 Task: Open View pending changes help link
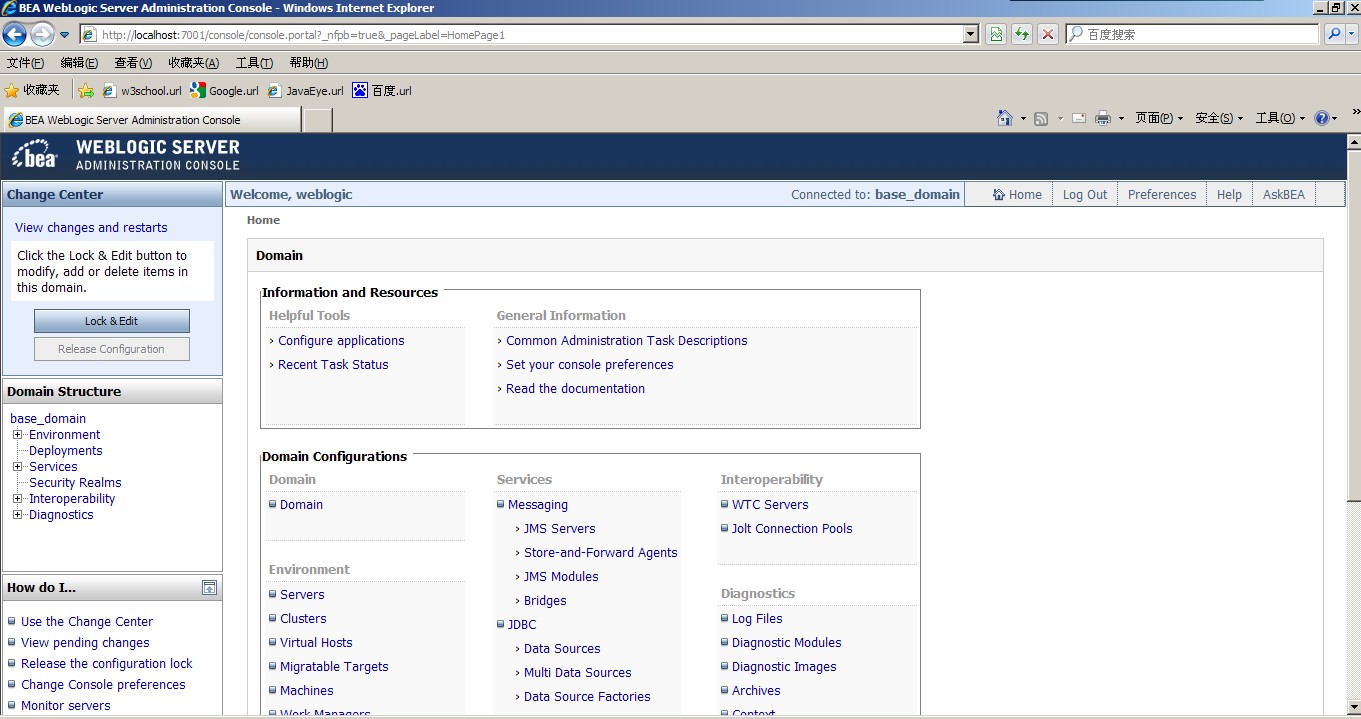click(85, 643)
